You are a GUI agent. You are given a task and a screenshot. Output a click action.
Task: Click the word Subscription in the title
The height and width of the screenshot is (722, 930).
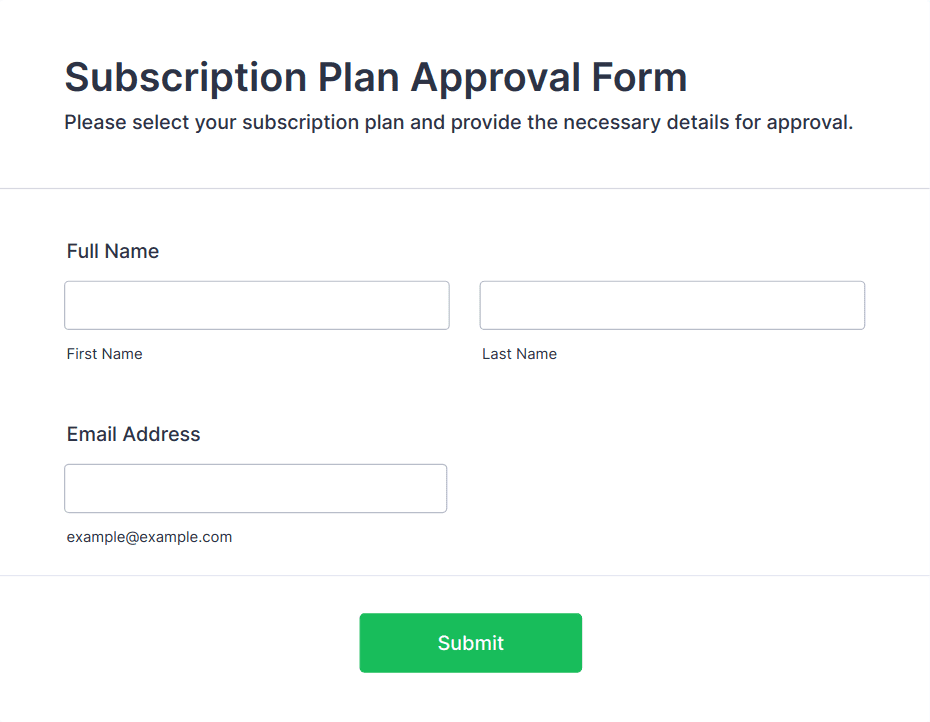186,77
